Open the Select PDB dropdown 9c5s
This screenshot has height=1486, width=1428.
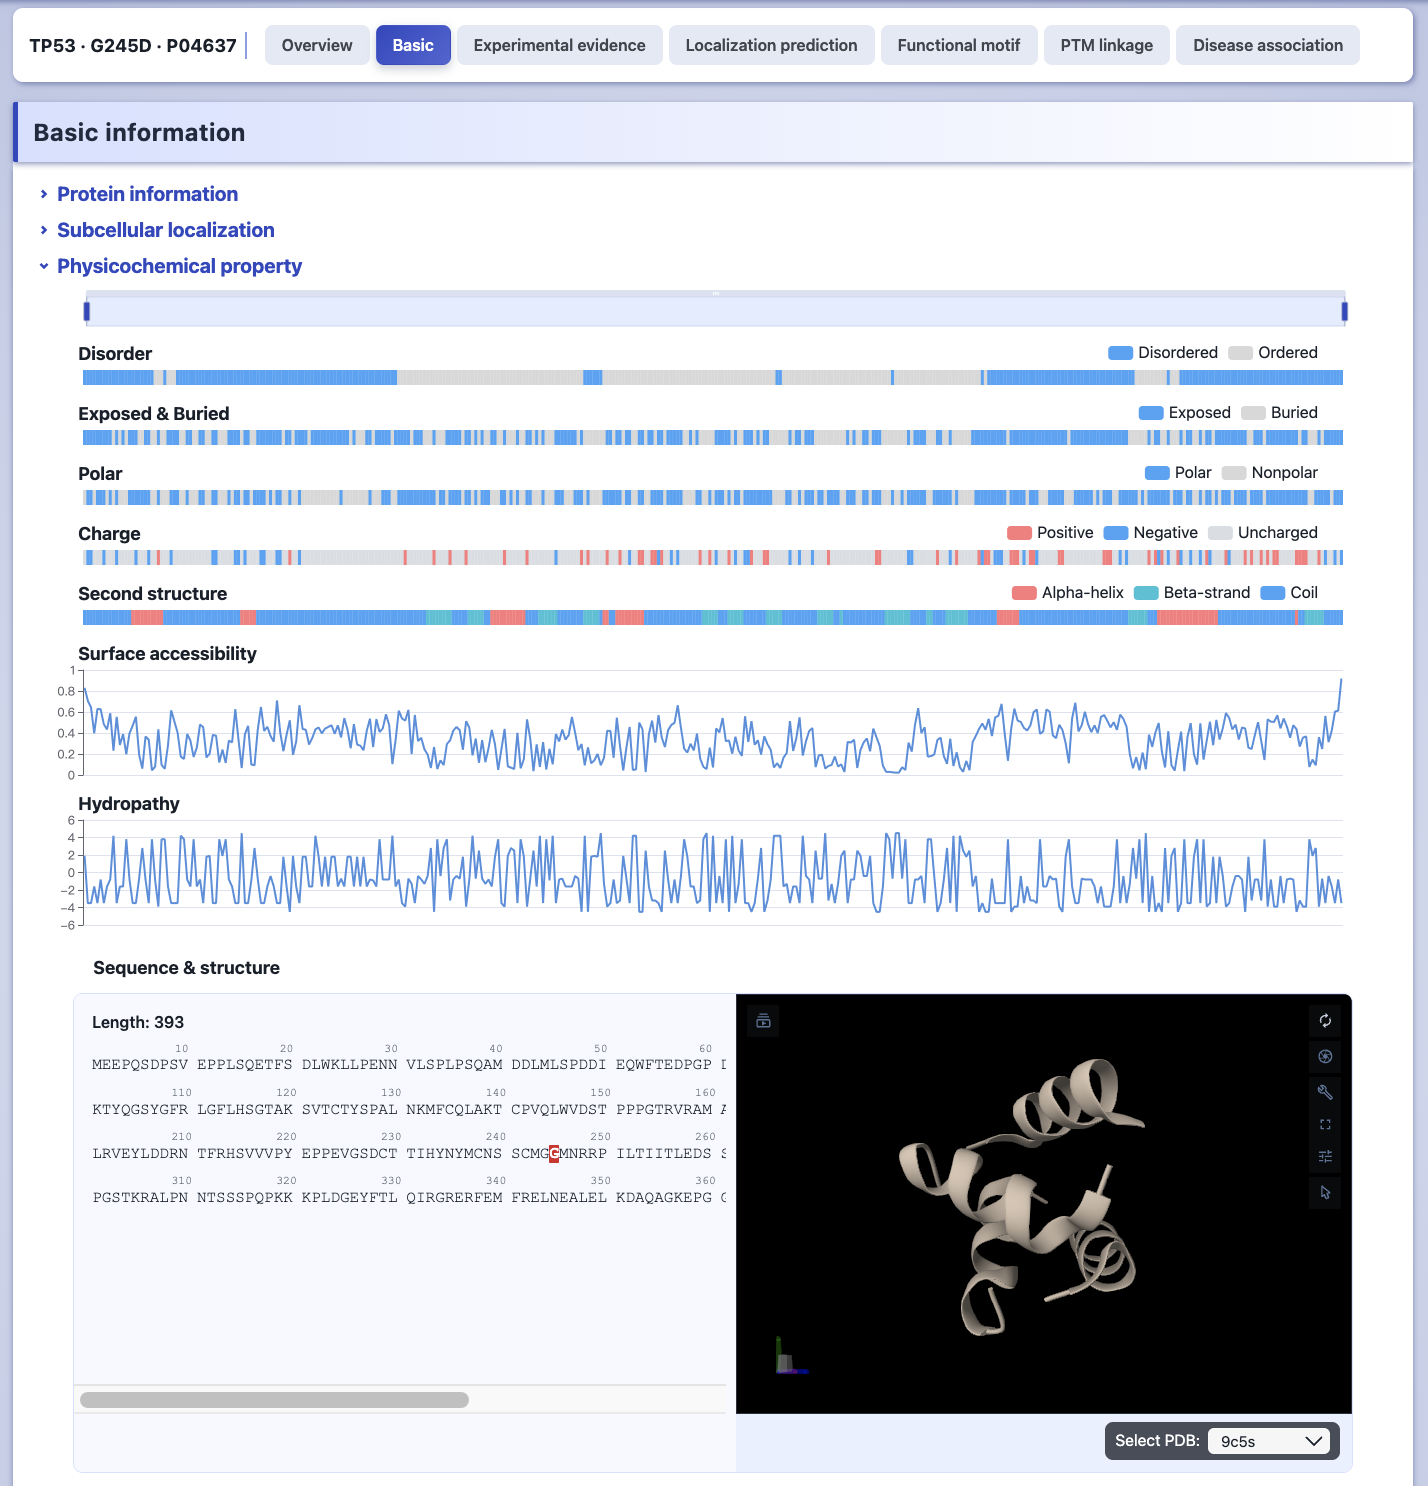coord(1269,1441)
